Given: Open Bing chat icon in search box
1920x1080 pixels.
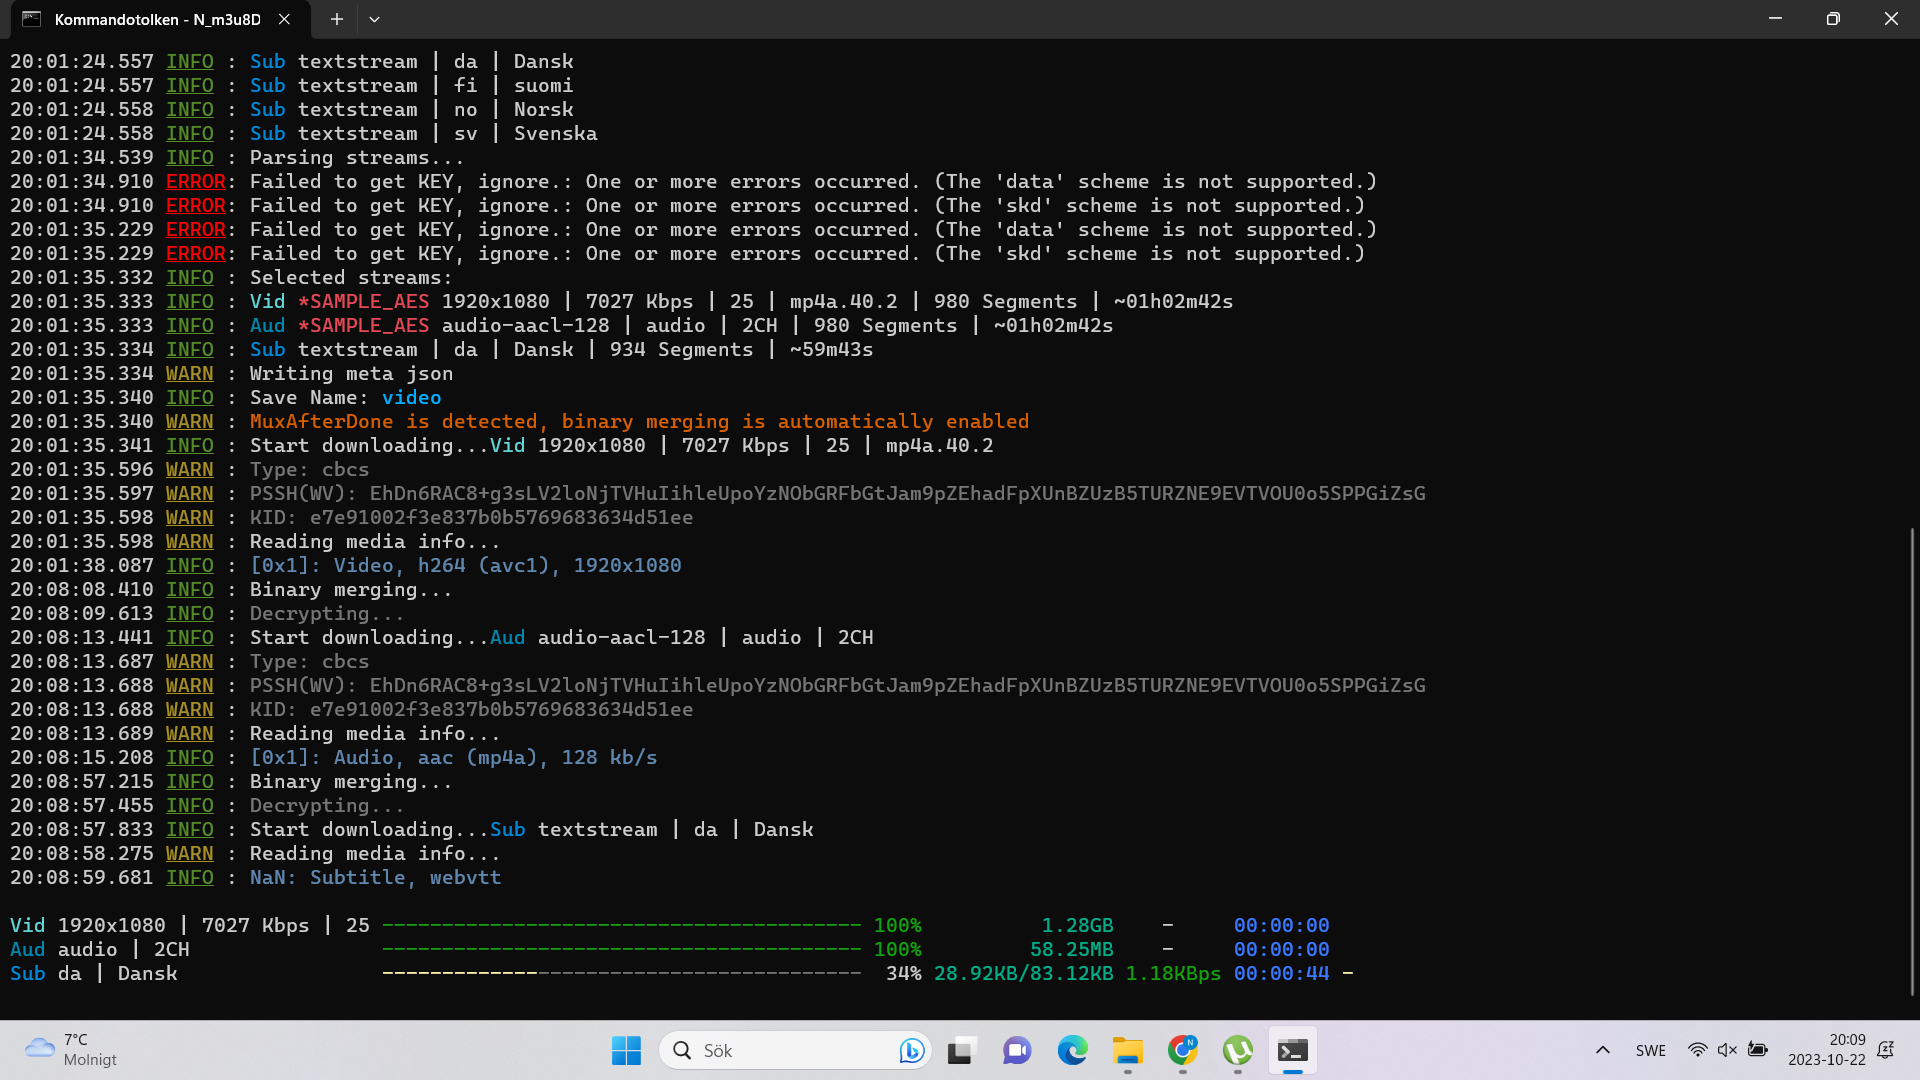Looking at the screenshot, I should [911, 1050].
